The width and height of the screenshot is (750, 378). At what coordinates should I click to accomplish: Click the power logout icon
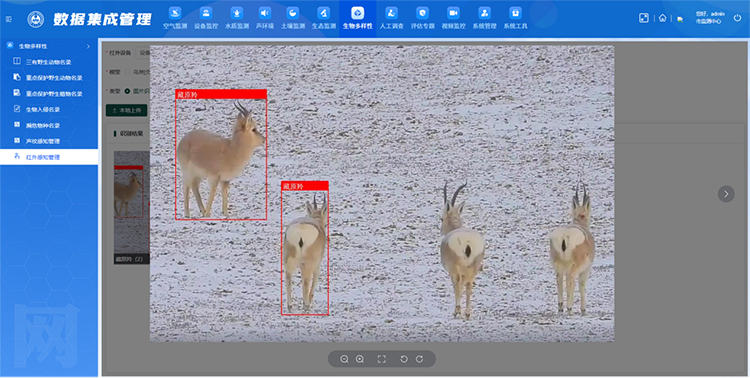click(737, 18)
